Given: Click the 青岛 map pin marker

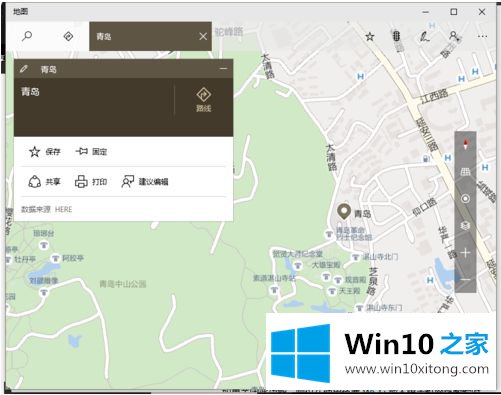Looking at the screenshot, I should pyautogui.click(x=344, y=211).
